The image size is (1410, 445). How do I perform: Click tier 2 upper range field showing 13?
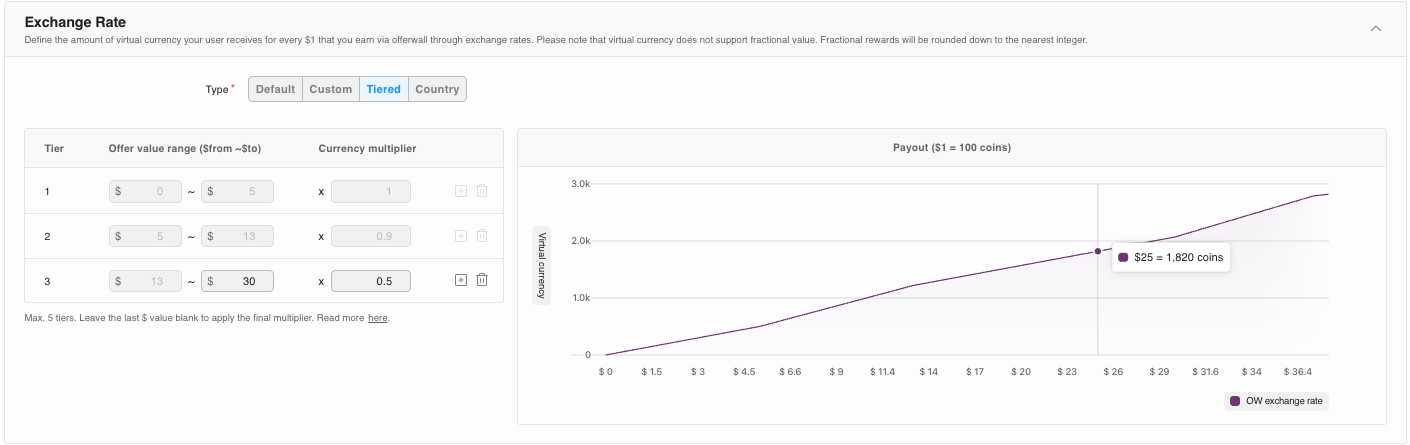237,236
